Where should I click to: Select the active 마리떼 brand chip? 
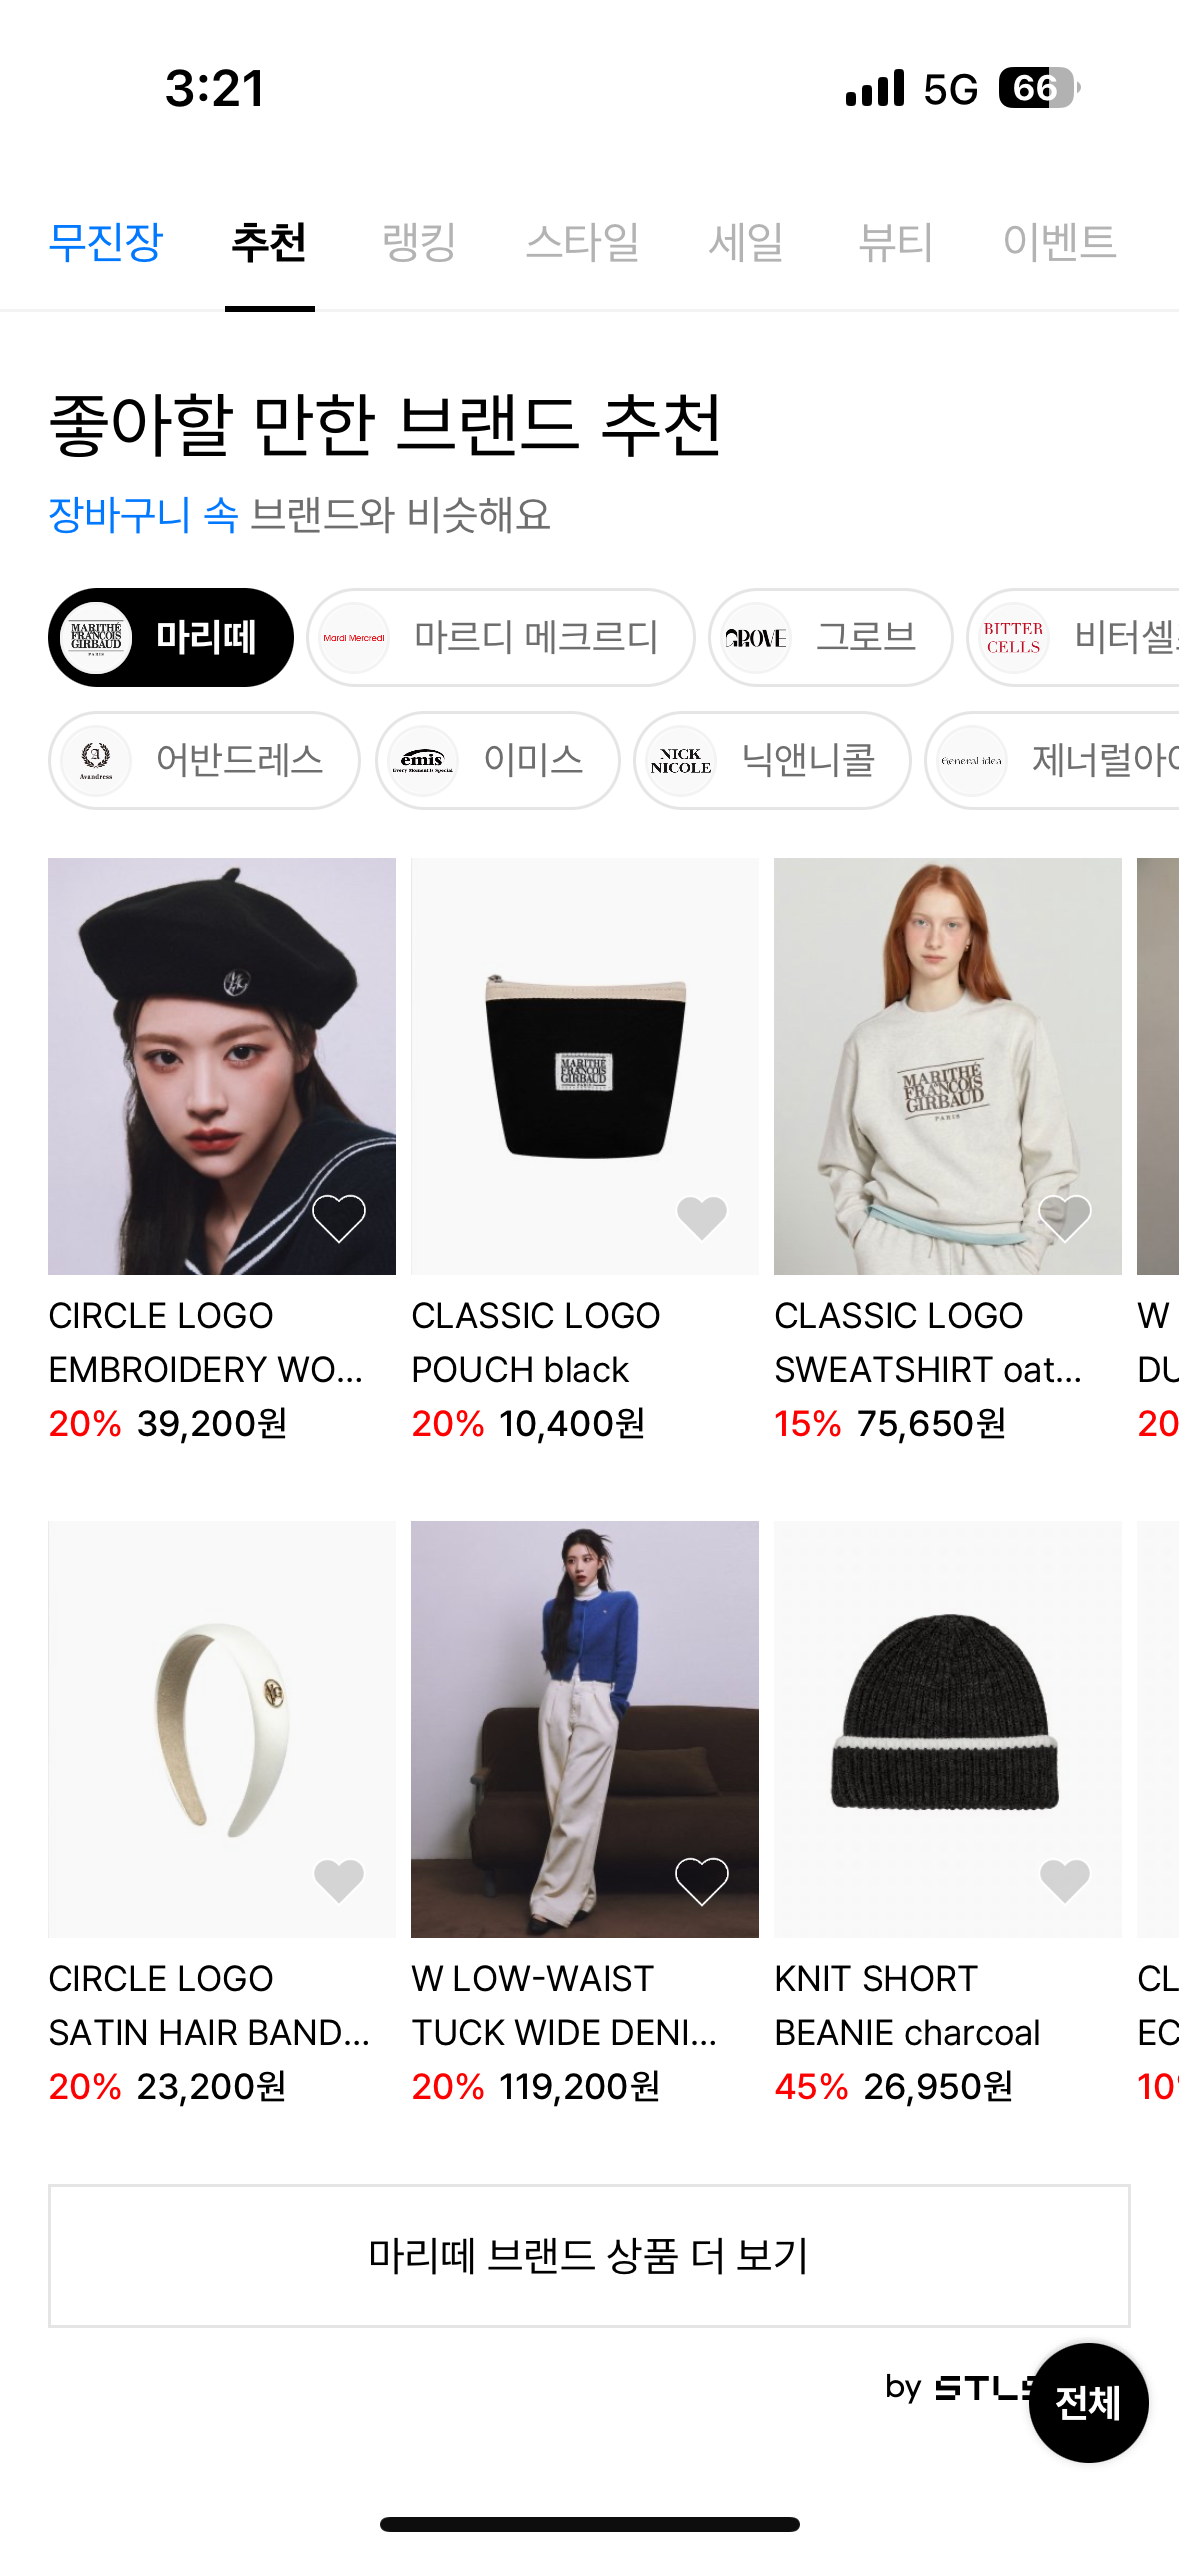coord(171,638)
